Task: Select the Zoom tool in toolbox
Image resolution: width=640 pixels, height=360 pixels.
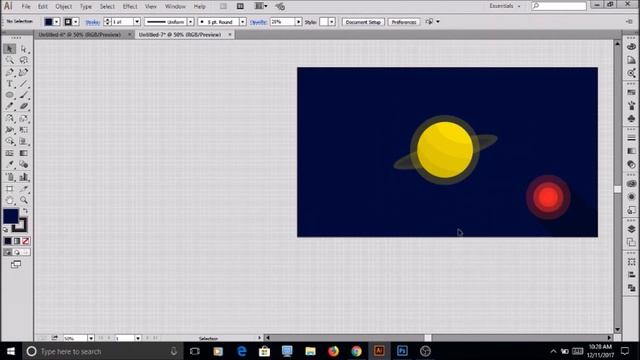Action: coord(24,200)
